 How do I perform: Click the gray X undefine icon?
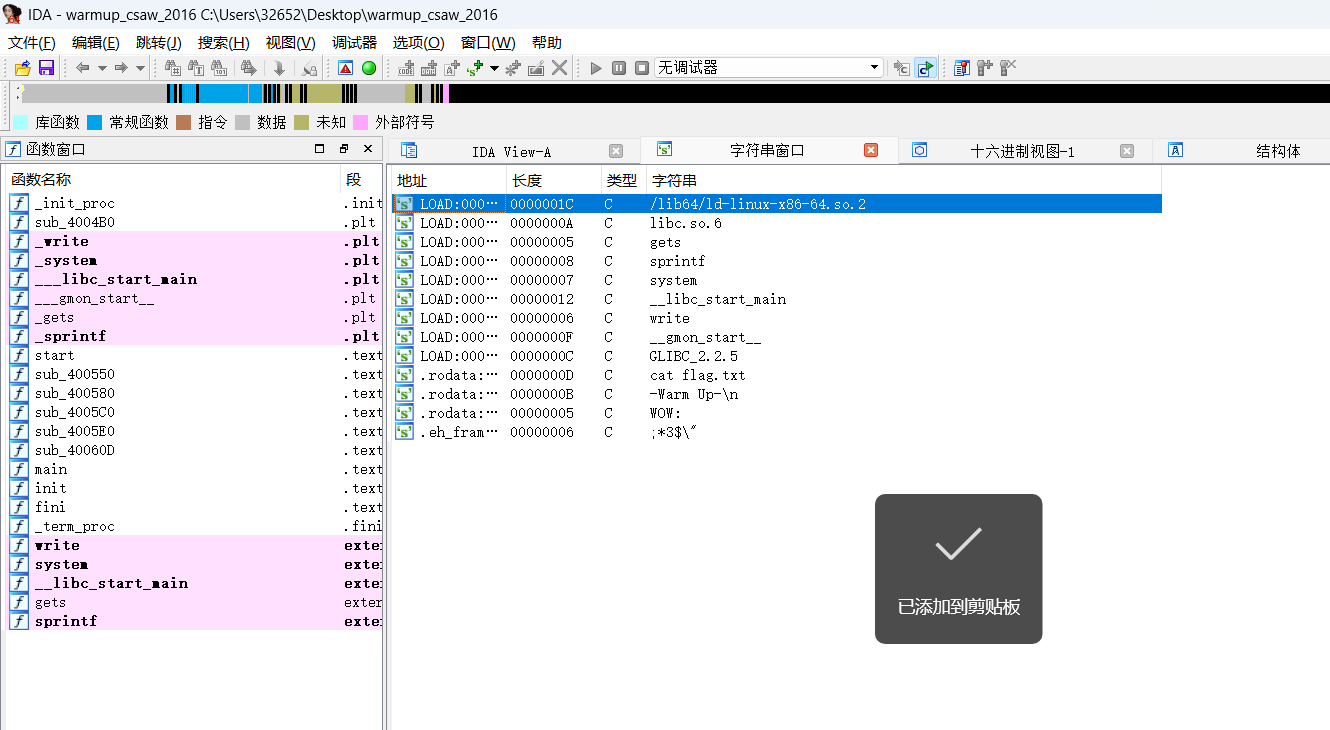click(x=560, y=68)
